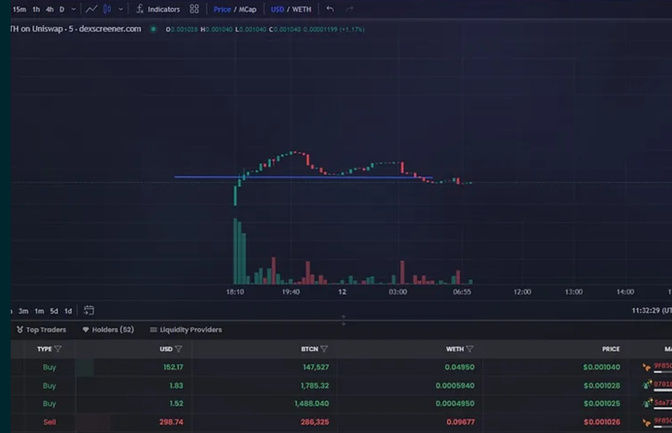Open the USD column filter
Screen dimensions: 672x433
click(179, 349)
